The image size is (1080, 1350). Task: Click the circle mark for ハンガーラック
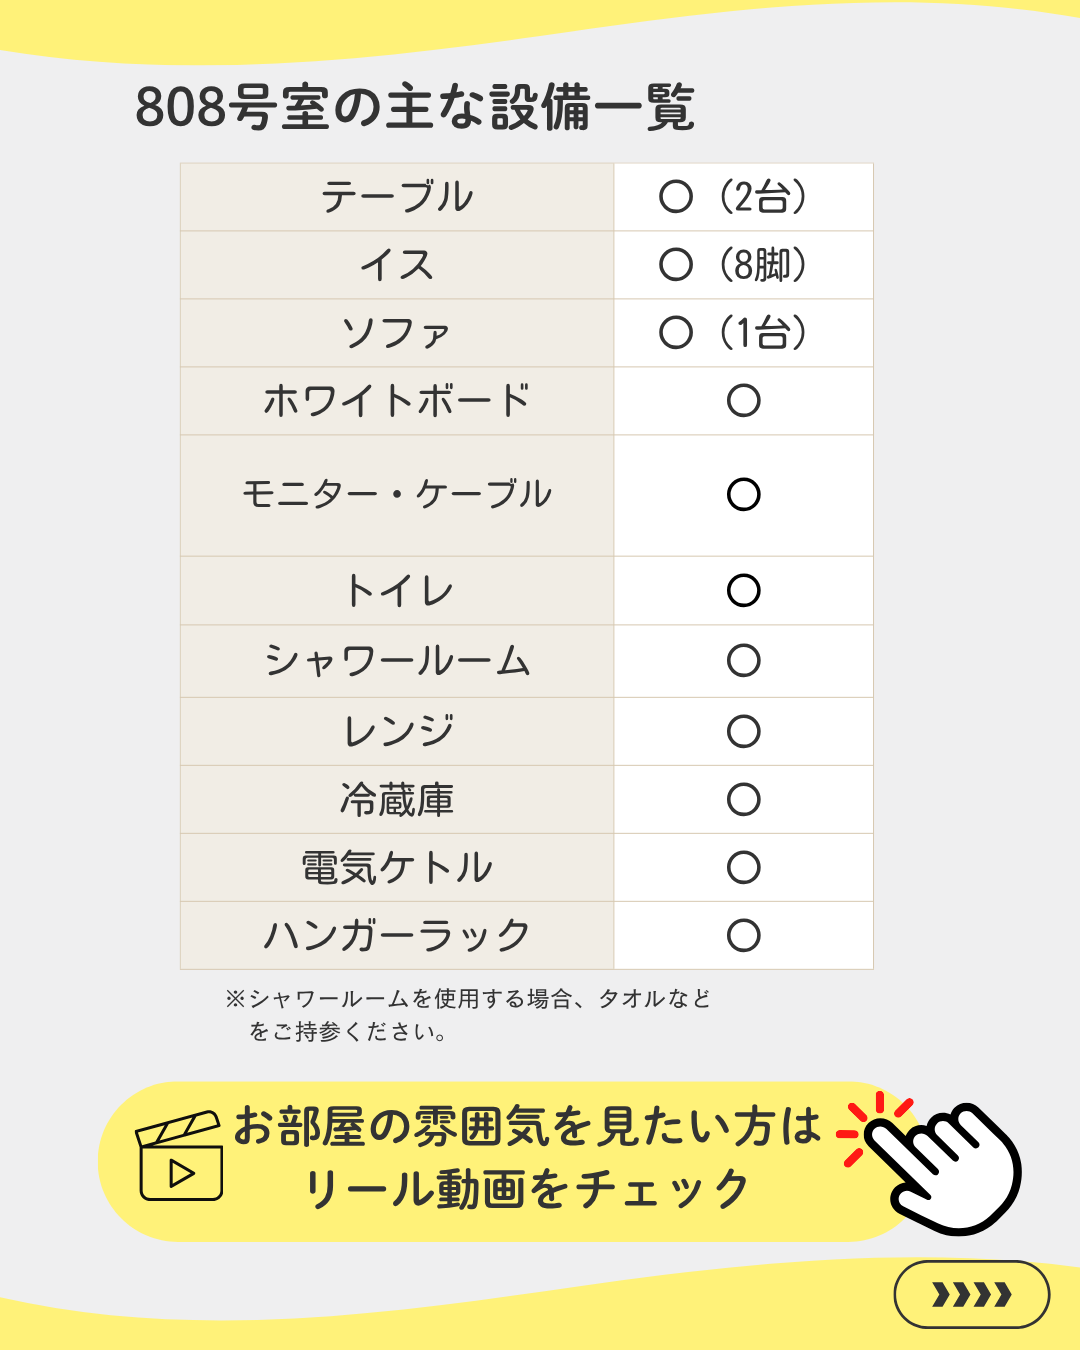click(x=743, y=935)
